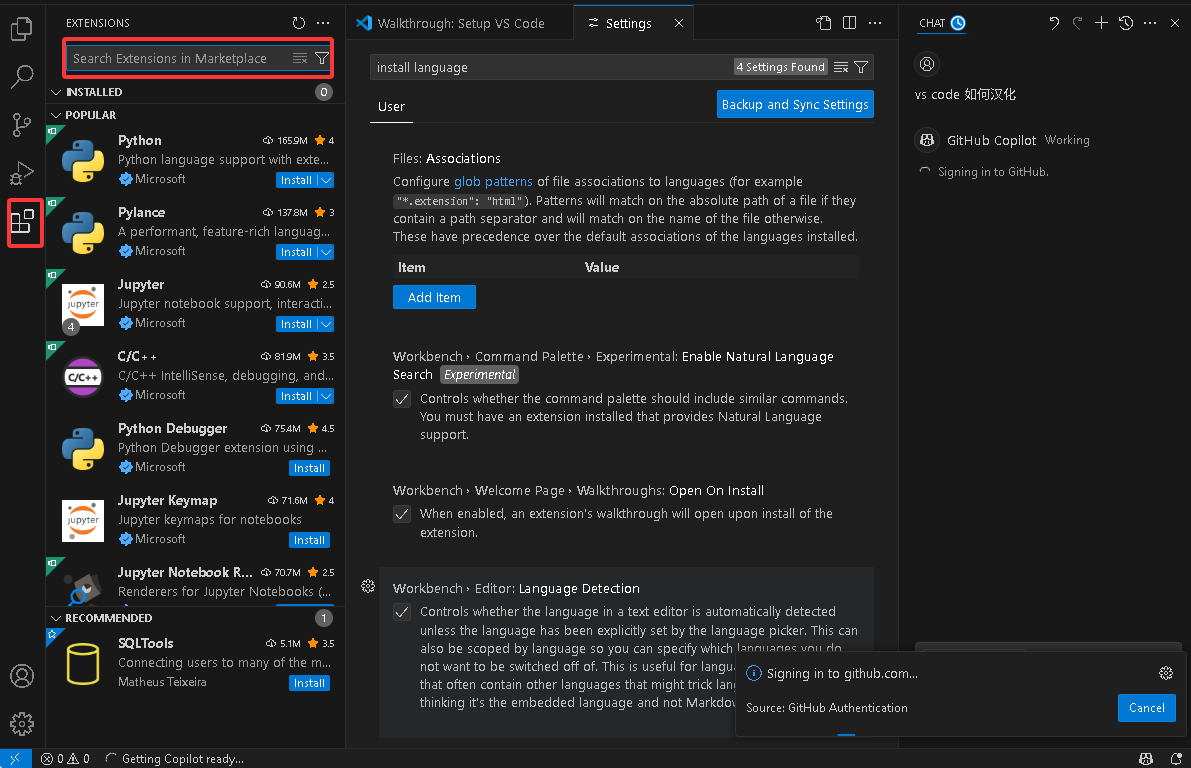Click the Python extension logo
Screen dimensions: 1191x768
click(x=83, y=160)
